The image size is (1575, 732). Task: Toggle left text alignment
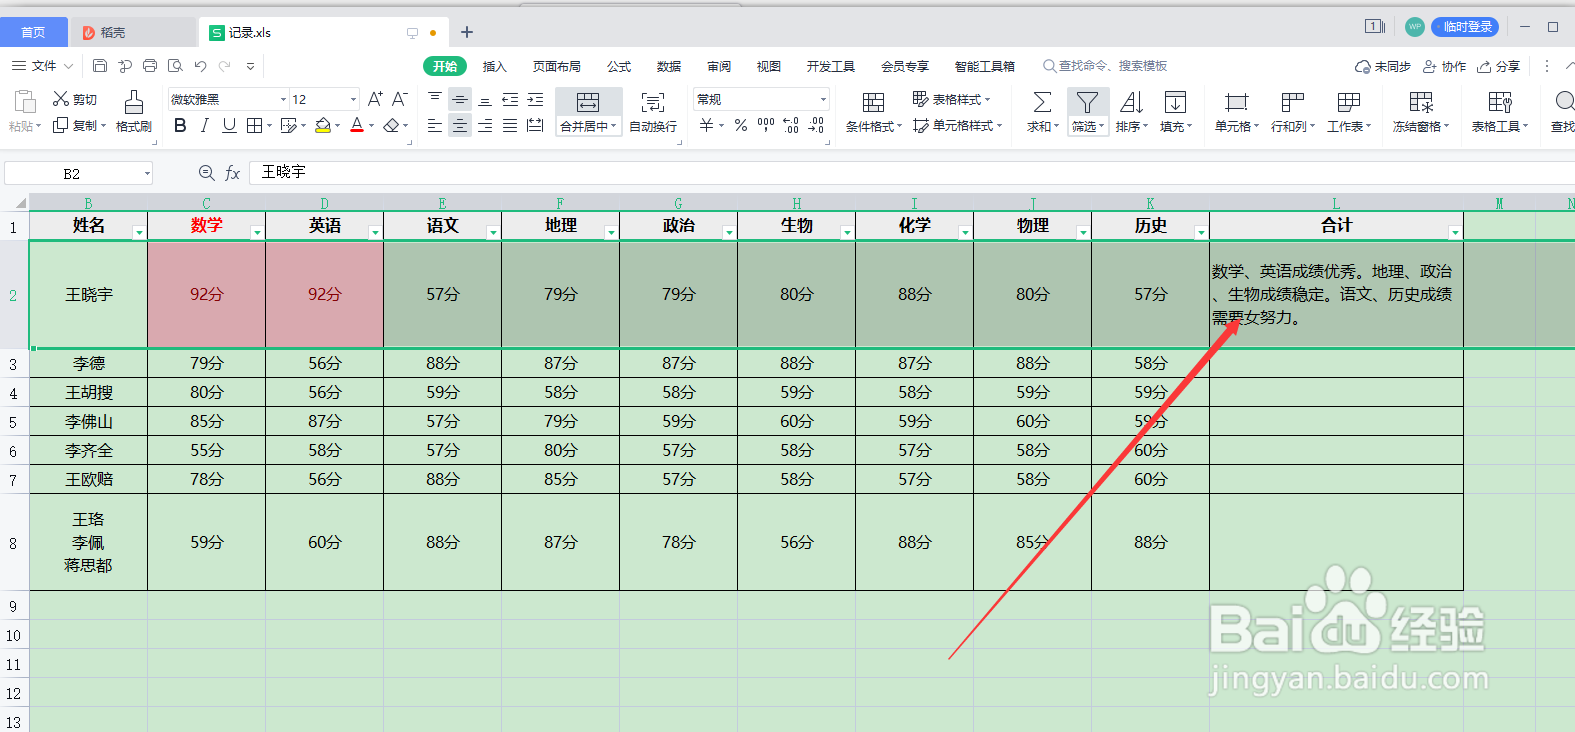(434, 125)
